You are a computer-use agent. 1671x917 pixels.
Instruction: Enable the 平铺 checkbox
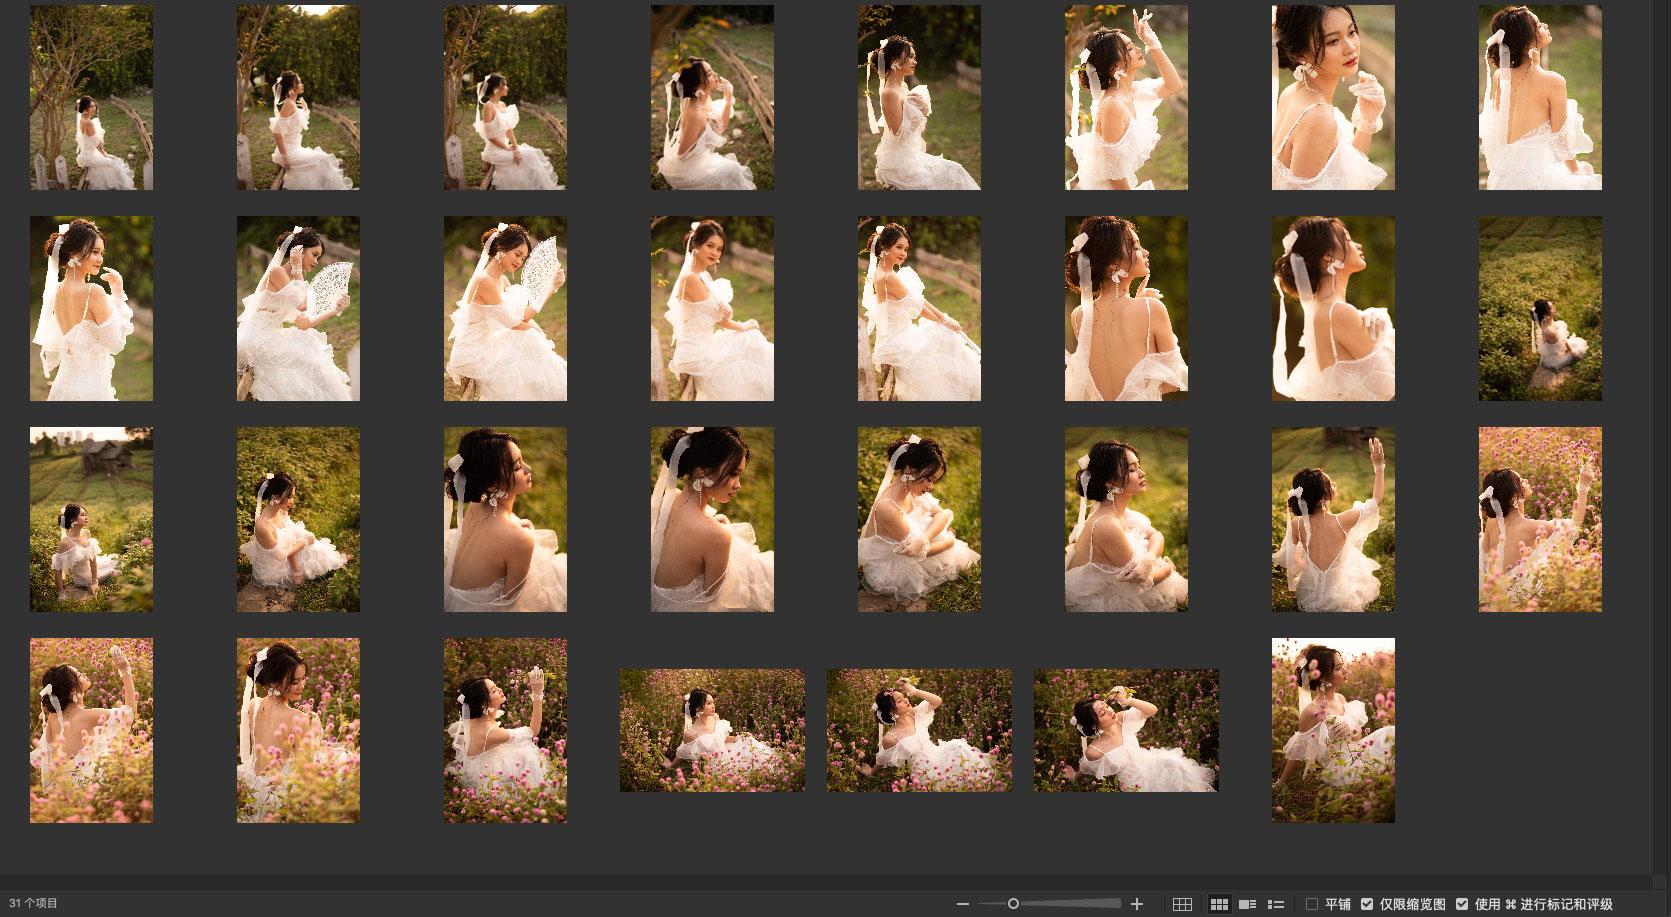pyautogui.click(x=1312, y=904)
